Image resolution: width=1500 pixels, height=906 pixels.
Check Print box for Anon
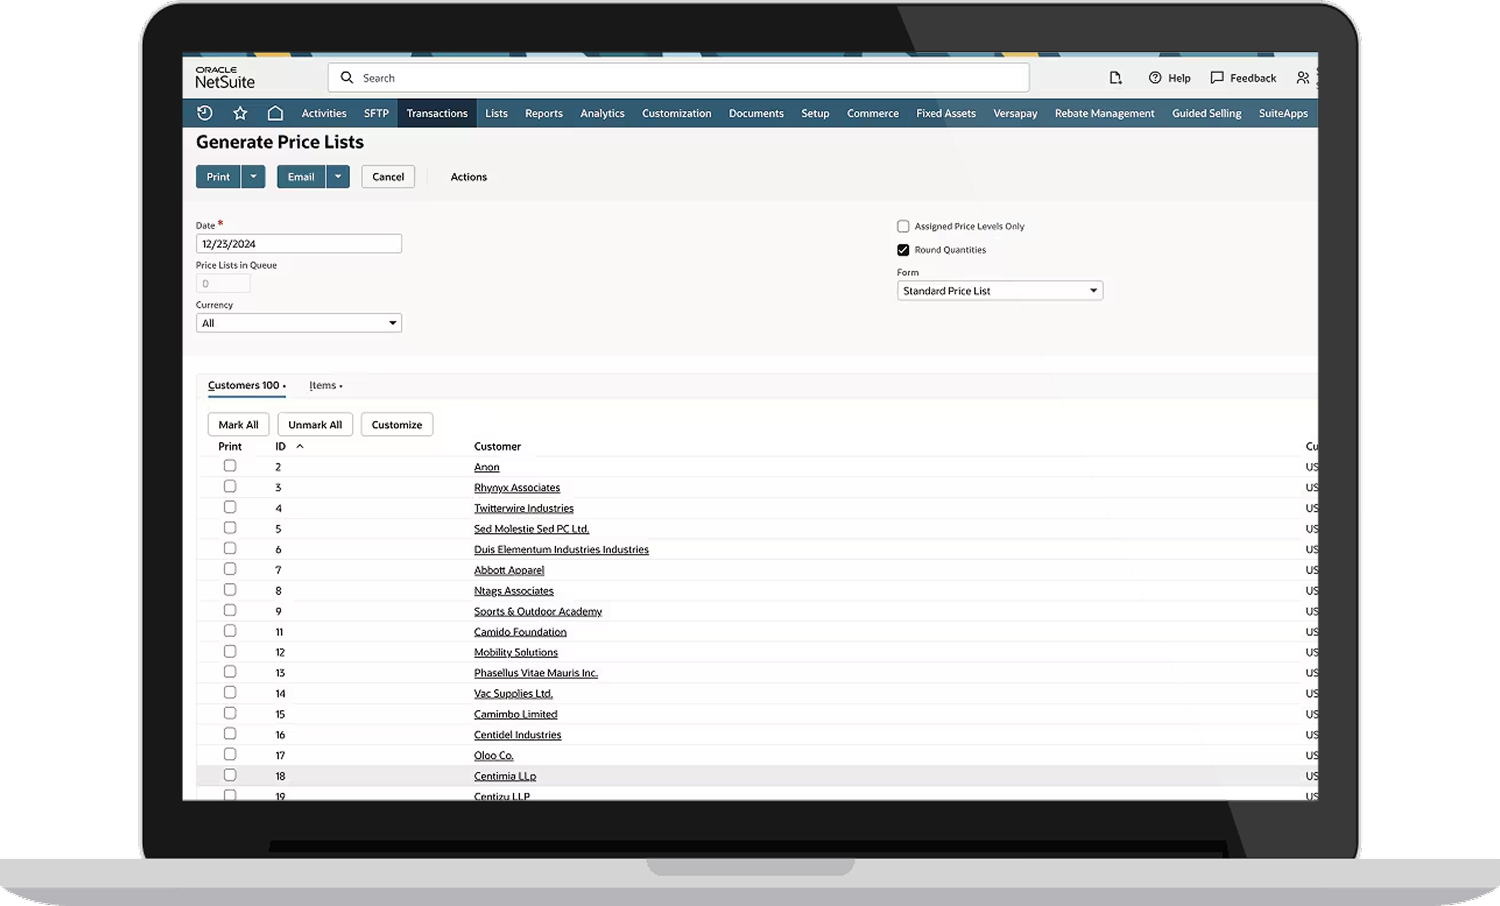[x=230, y=466]
